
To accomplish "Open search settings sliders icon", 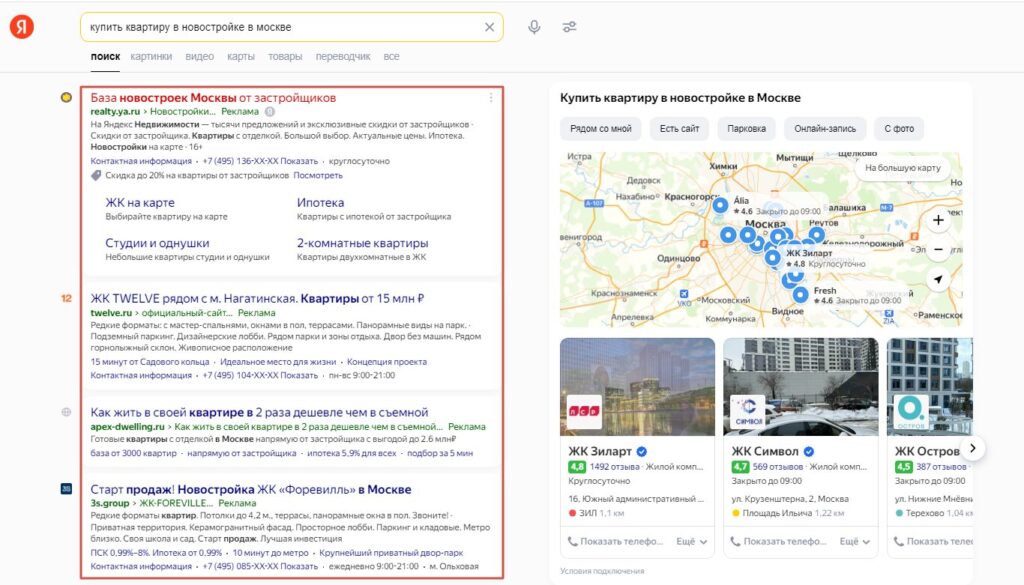I will [569, 27].
